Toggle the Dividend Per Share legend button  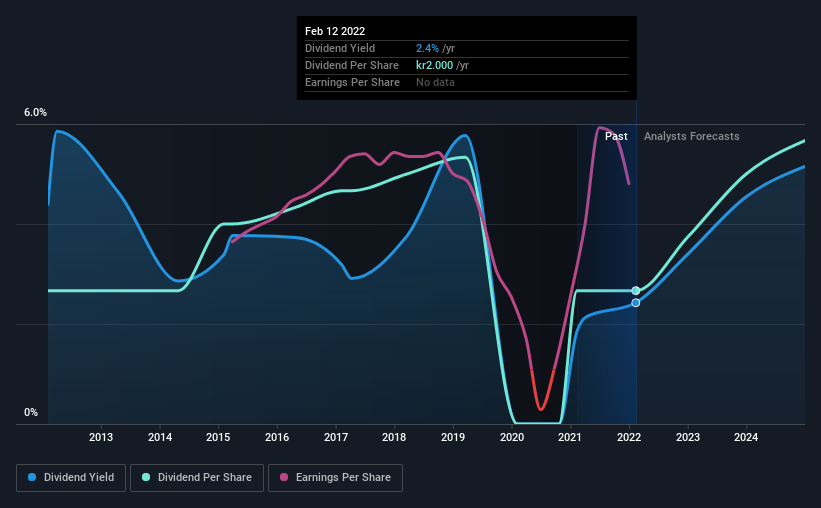(197, 478)
